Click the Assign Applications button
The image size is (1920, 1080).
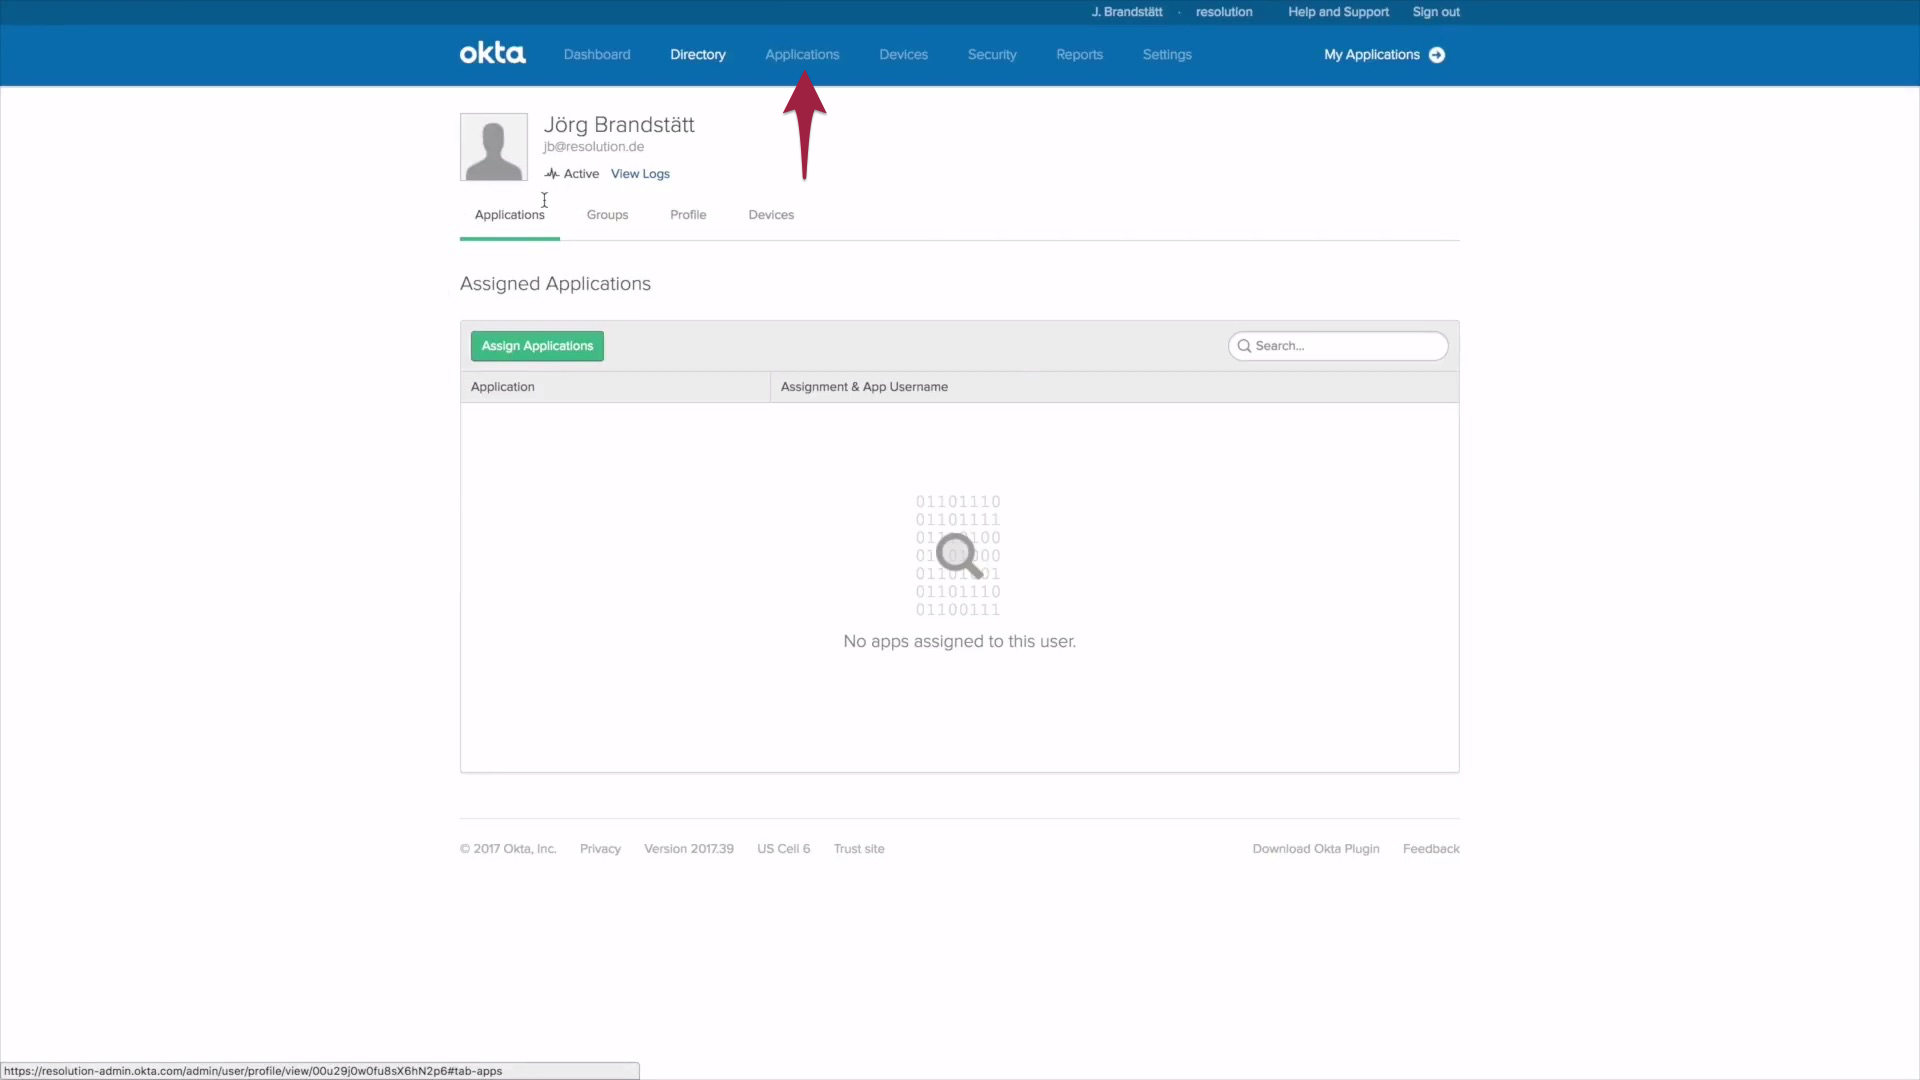pos(537,346)
